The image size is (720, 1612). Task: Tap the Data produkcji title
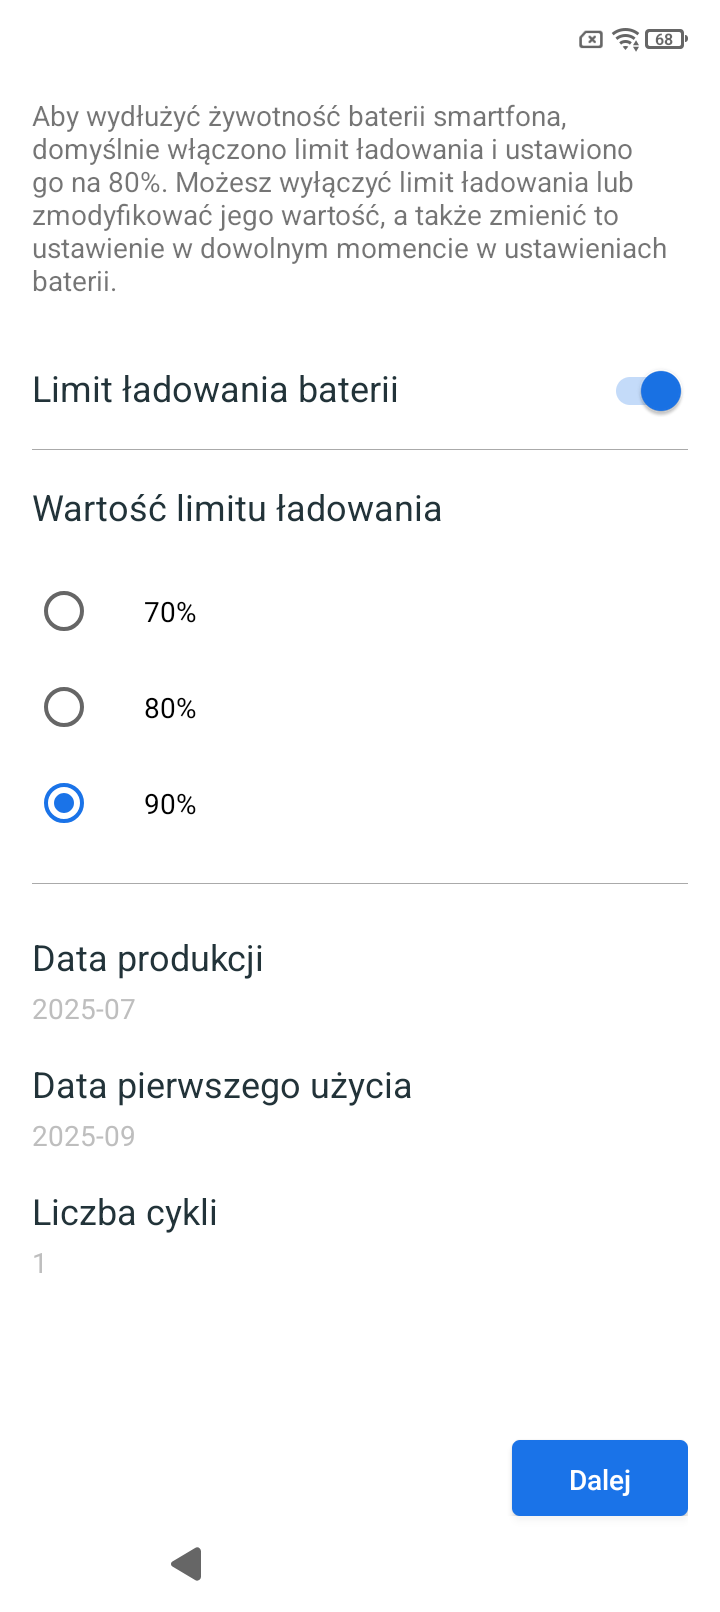click(148, 959)
